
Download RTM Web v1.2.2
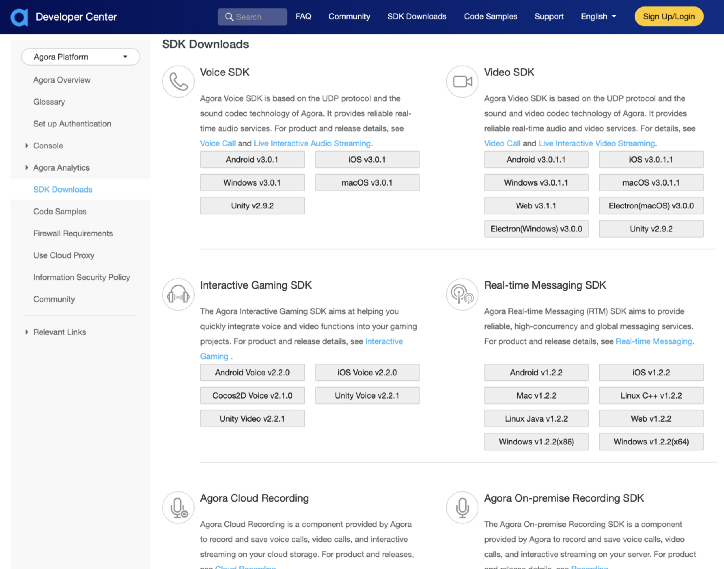(x=651, y=419)
